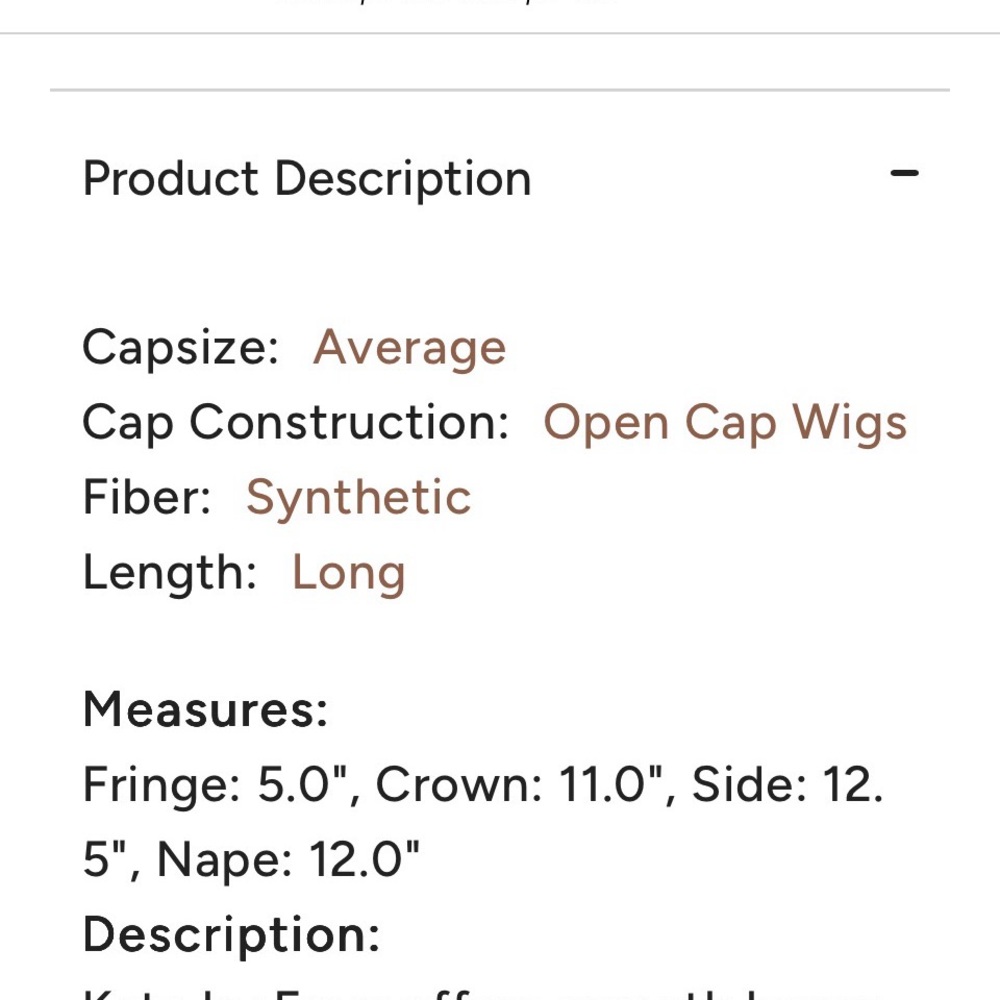Screen dimensions: 1000x1000
Task: Click the Cap Construction label
Action: pyautogui.click(x=296, y=423)
